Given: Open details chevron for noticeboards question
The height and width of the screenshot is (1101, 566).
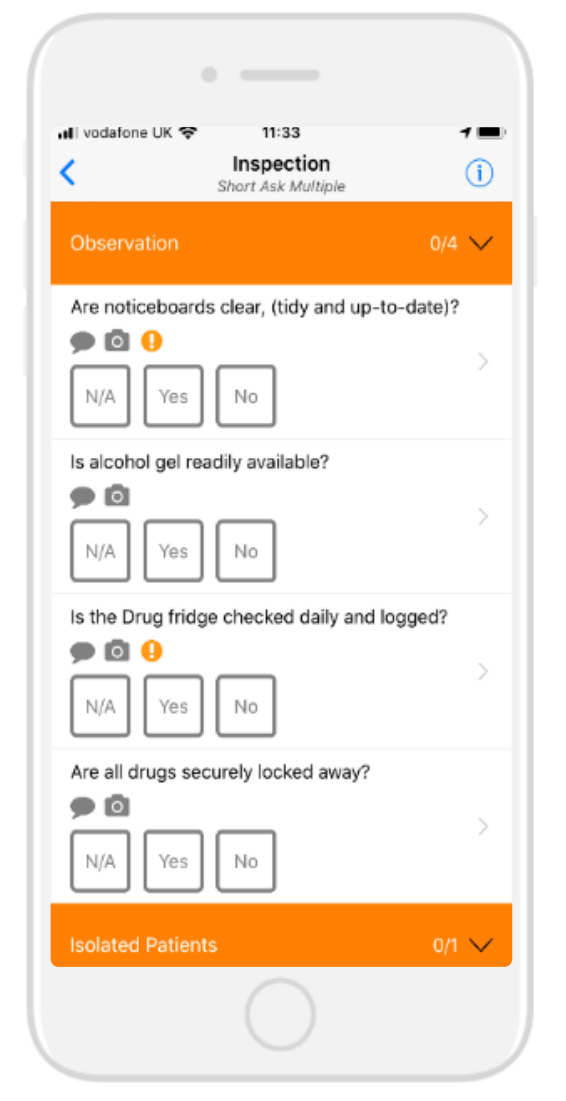Looking at the screenshot, I should [482, 362].
